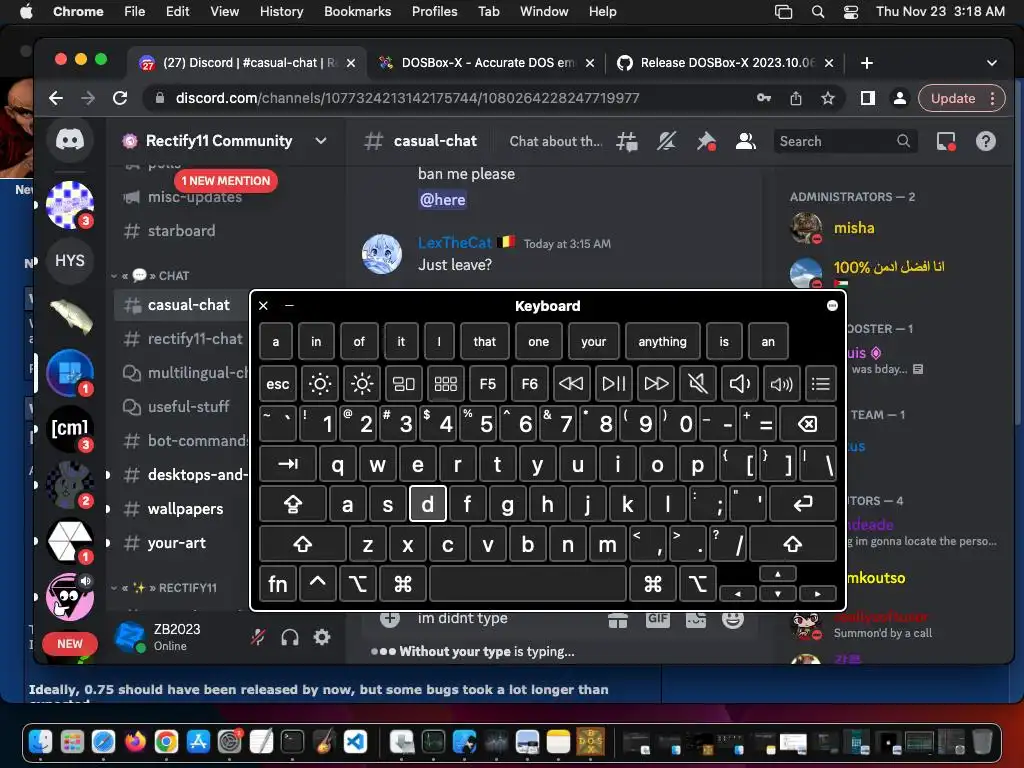
Task: Toggle microphone mute in user panel
Action: (258, 637)
